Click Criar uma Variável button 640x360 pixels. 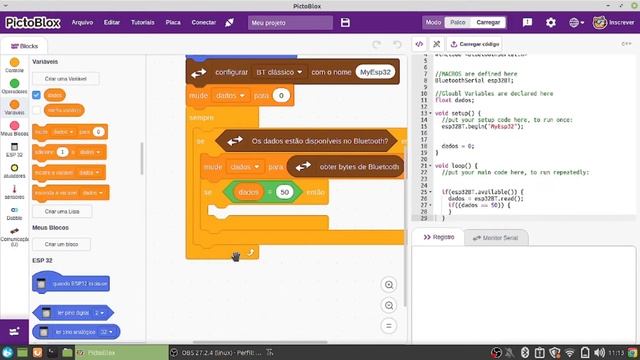click(x=65, y=78)
